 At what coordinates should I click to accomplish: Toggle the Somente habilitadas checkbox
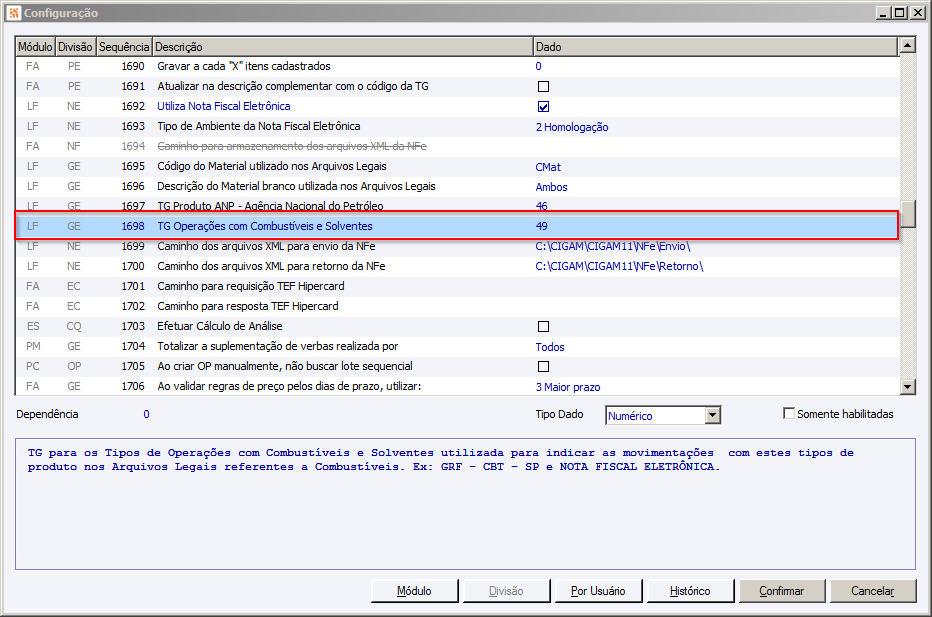click(789, 413)
